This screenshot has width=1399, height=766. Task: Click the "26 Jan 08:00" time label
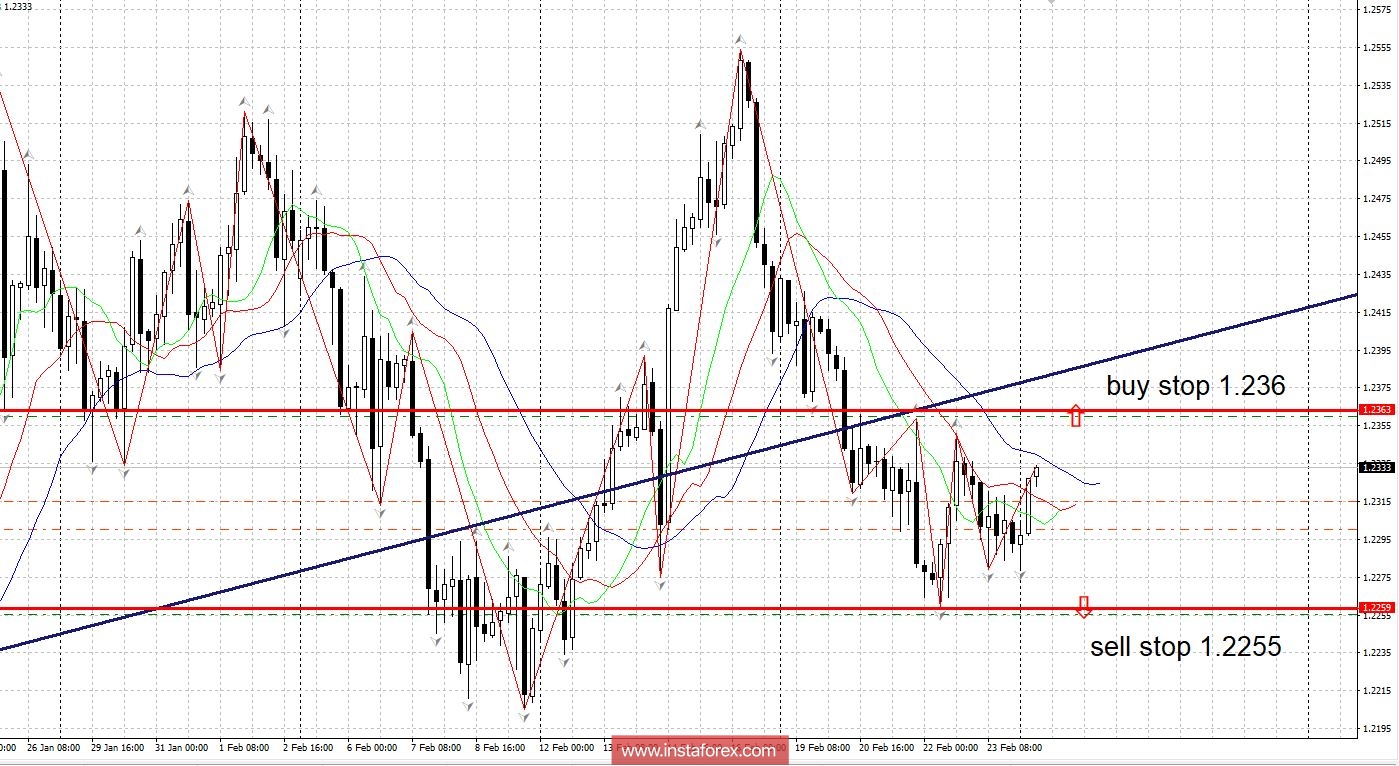[52, 747]
